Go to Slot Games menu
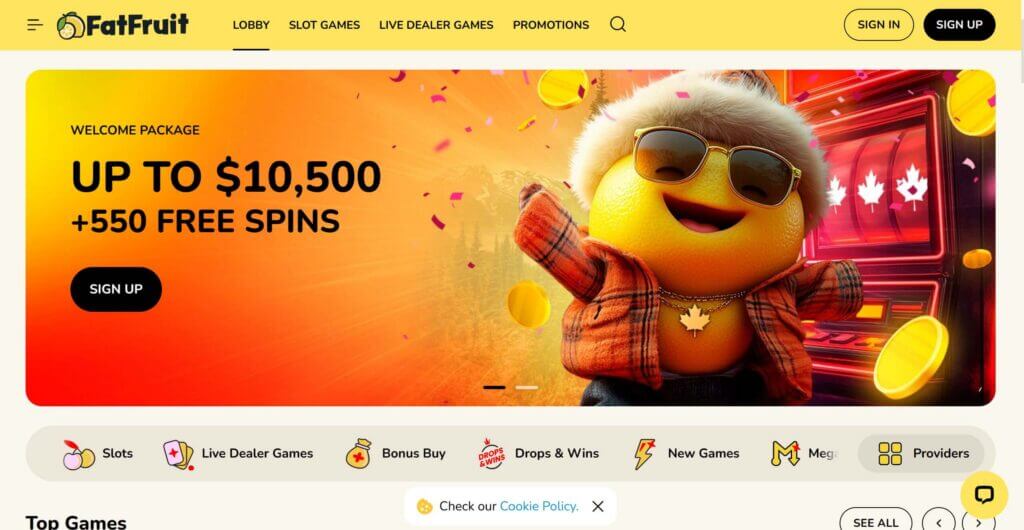Image resolution: width=1024 pixels, height=530 pixels. (x=324, y=25)
